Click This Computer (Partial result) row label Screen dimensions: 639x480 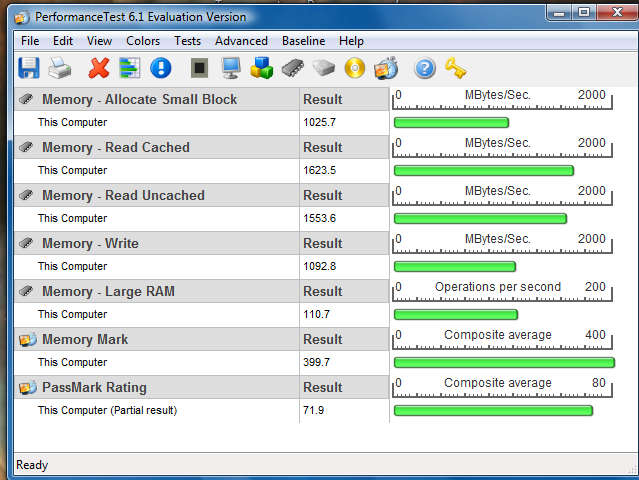(108, 410)
